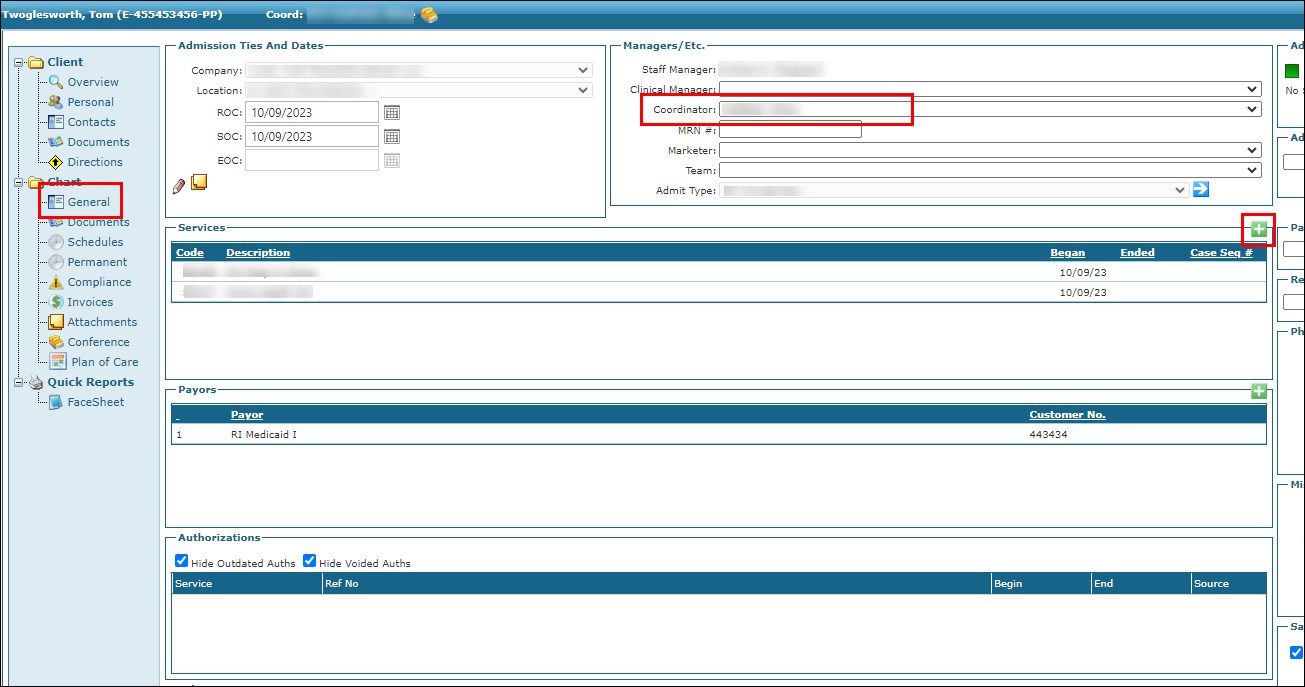
Task: Toggle the Hide Outdated Auths checkbox
Action: click(x=182, y=561)
